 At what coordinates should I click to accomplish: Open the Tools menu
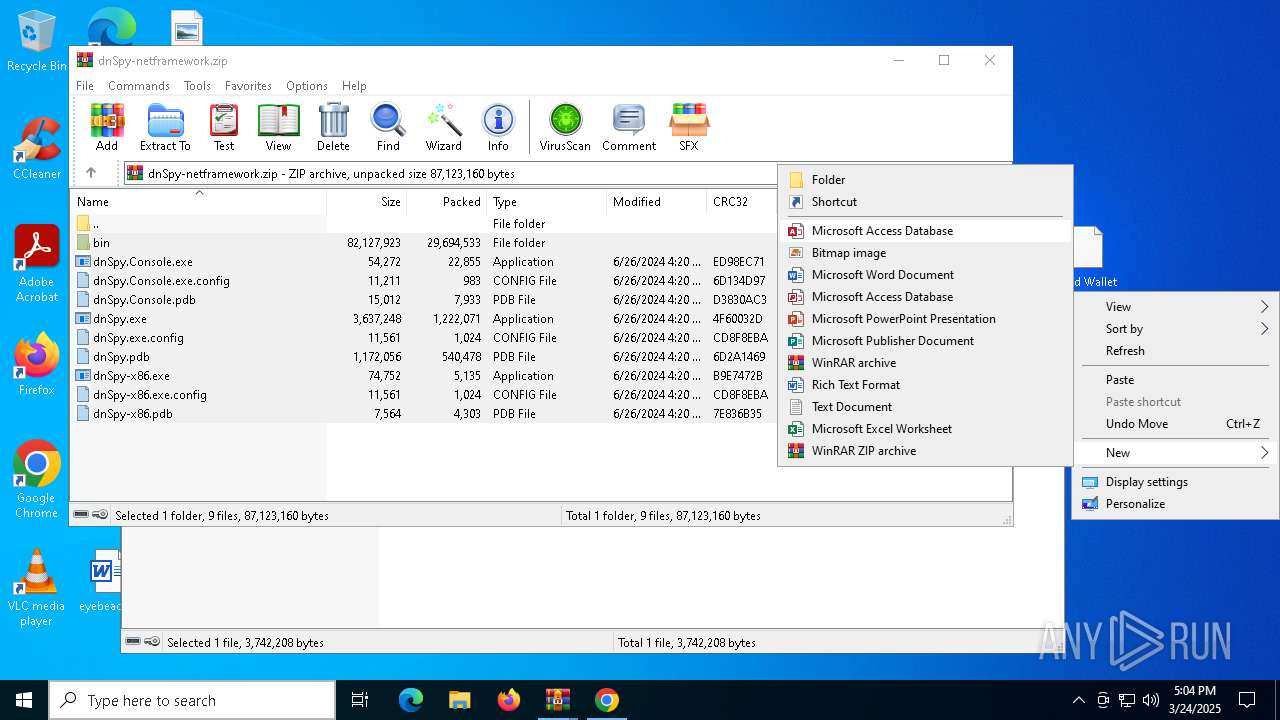[197, 86]
